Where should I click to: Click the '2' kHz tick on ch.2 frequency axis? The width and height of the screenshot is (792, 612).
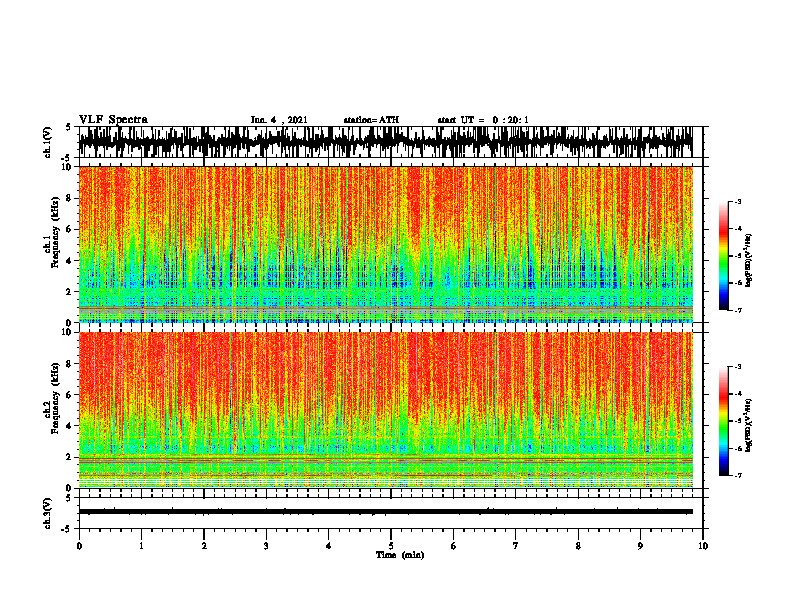(70, 457)
